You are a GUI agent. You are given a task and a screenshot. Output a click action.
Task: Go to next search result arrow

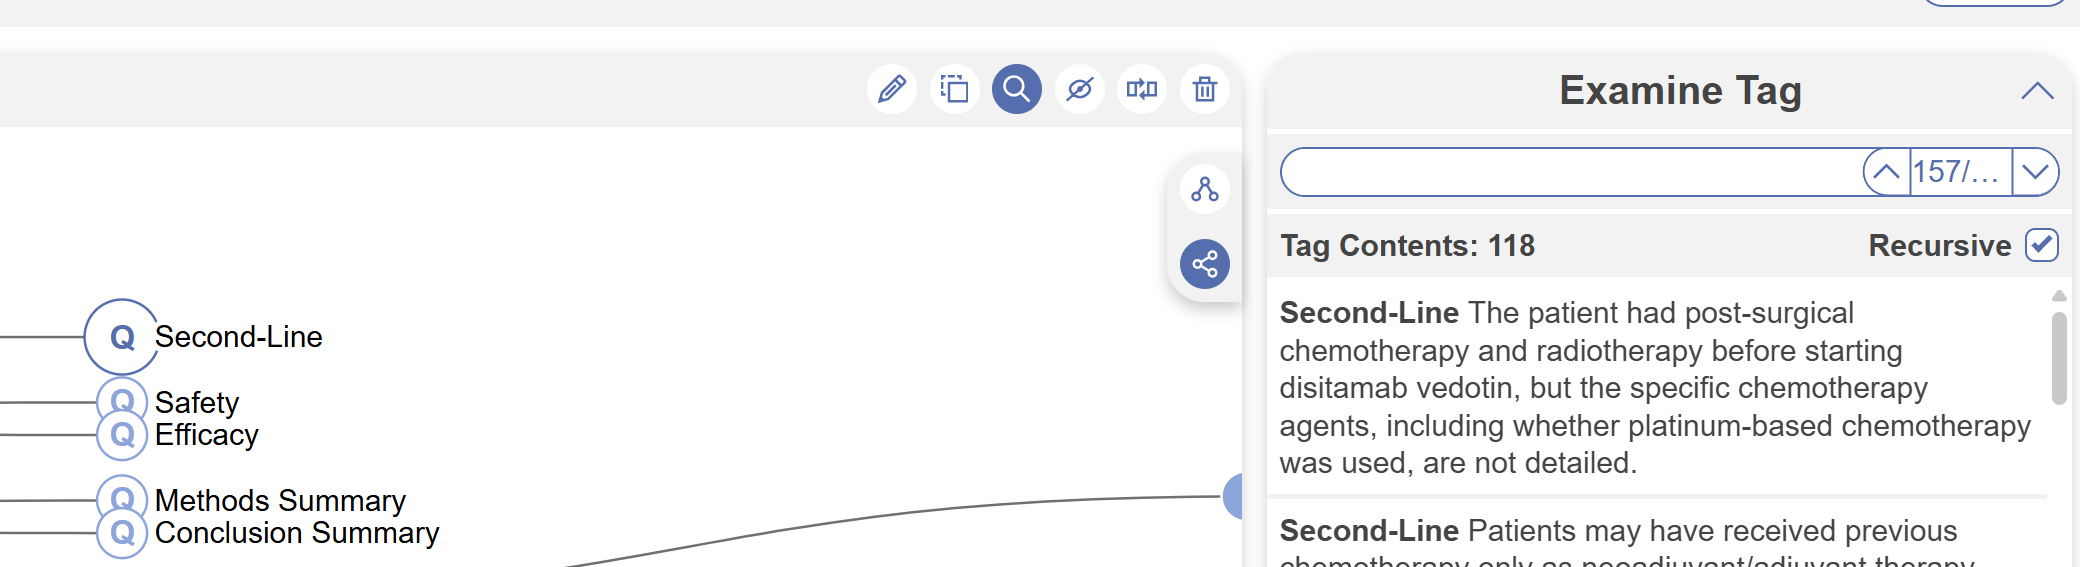click(2035, 172)
